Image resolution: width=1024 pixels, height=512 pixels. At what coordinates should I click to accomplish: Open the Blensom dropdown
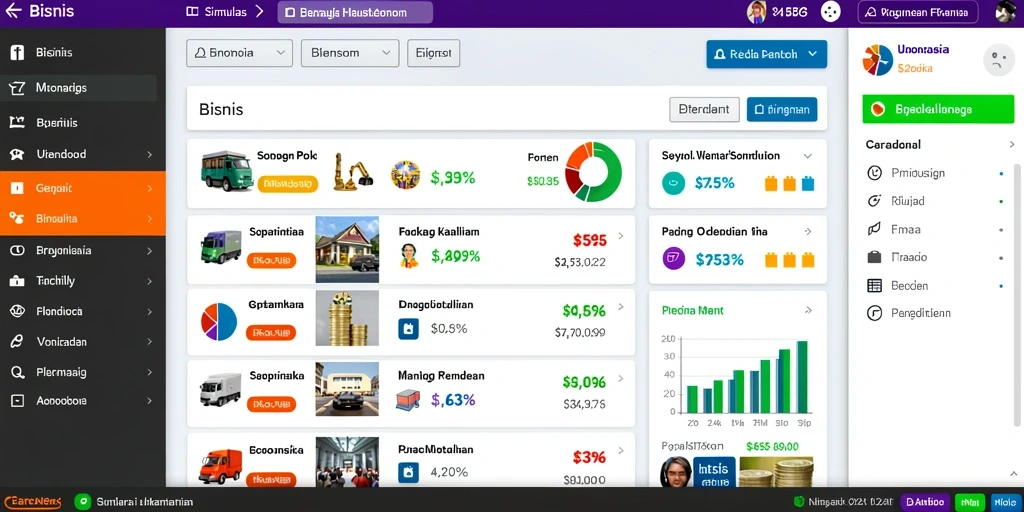(350, 54)
